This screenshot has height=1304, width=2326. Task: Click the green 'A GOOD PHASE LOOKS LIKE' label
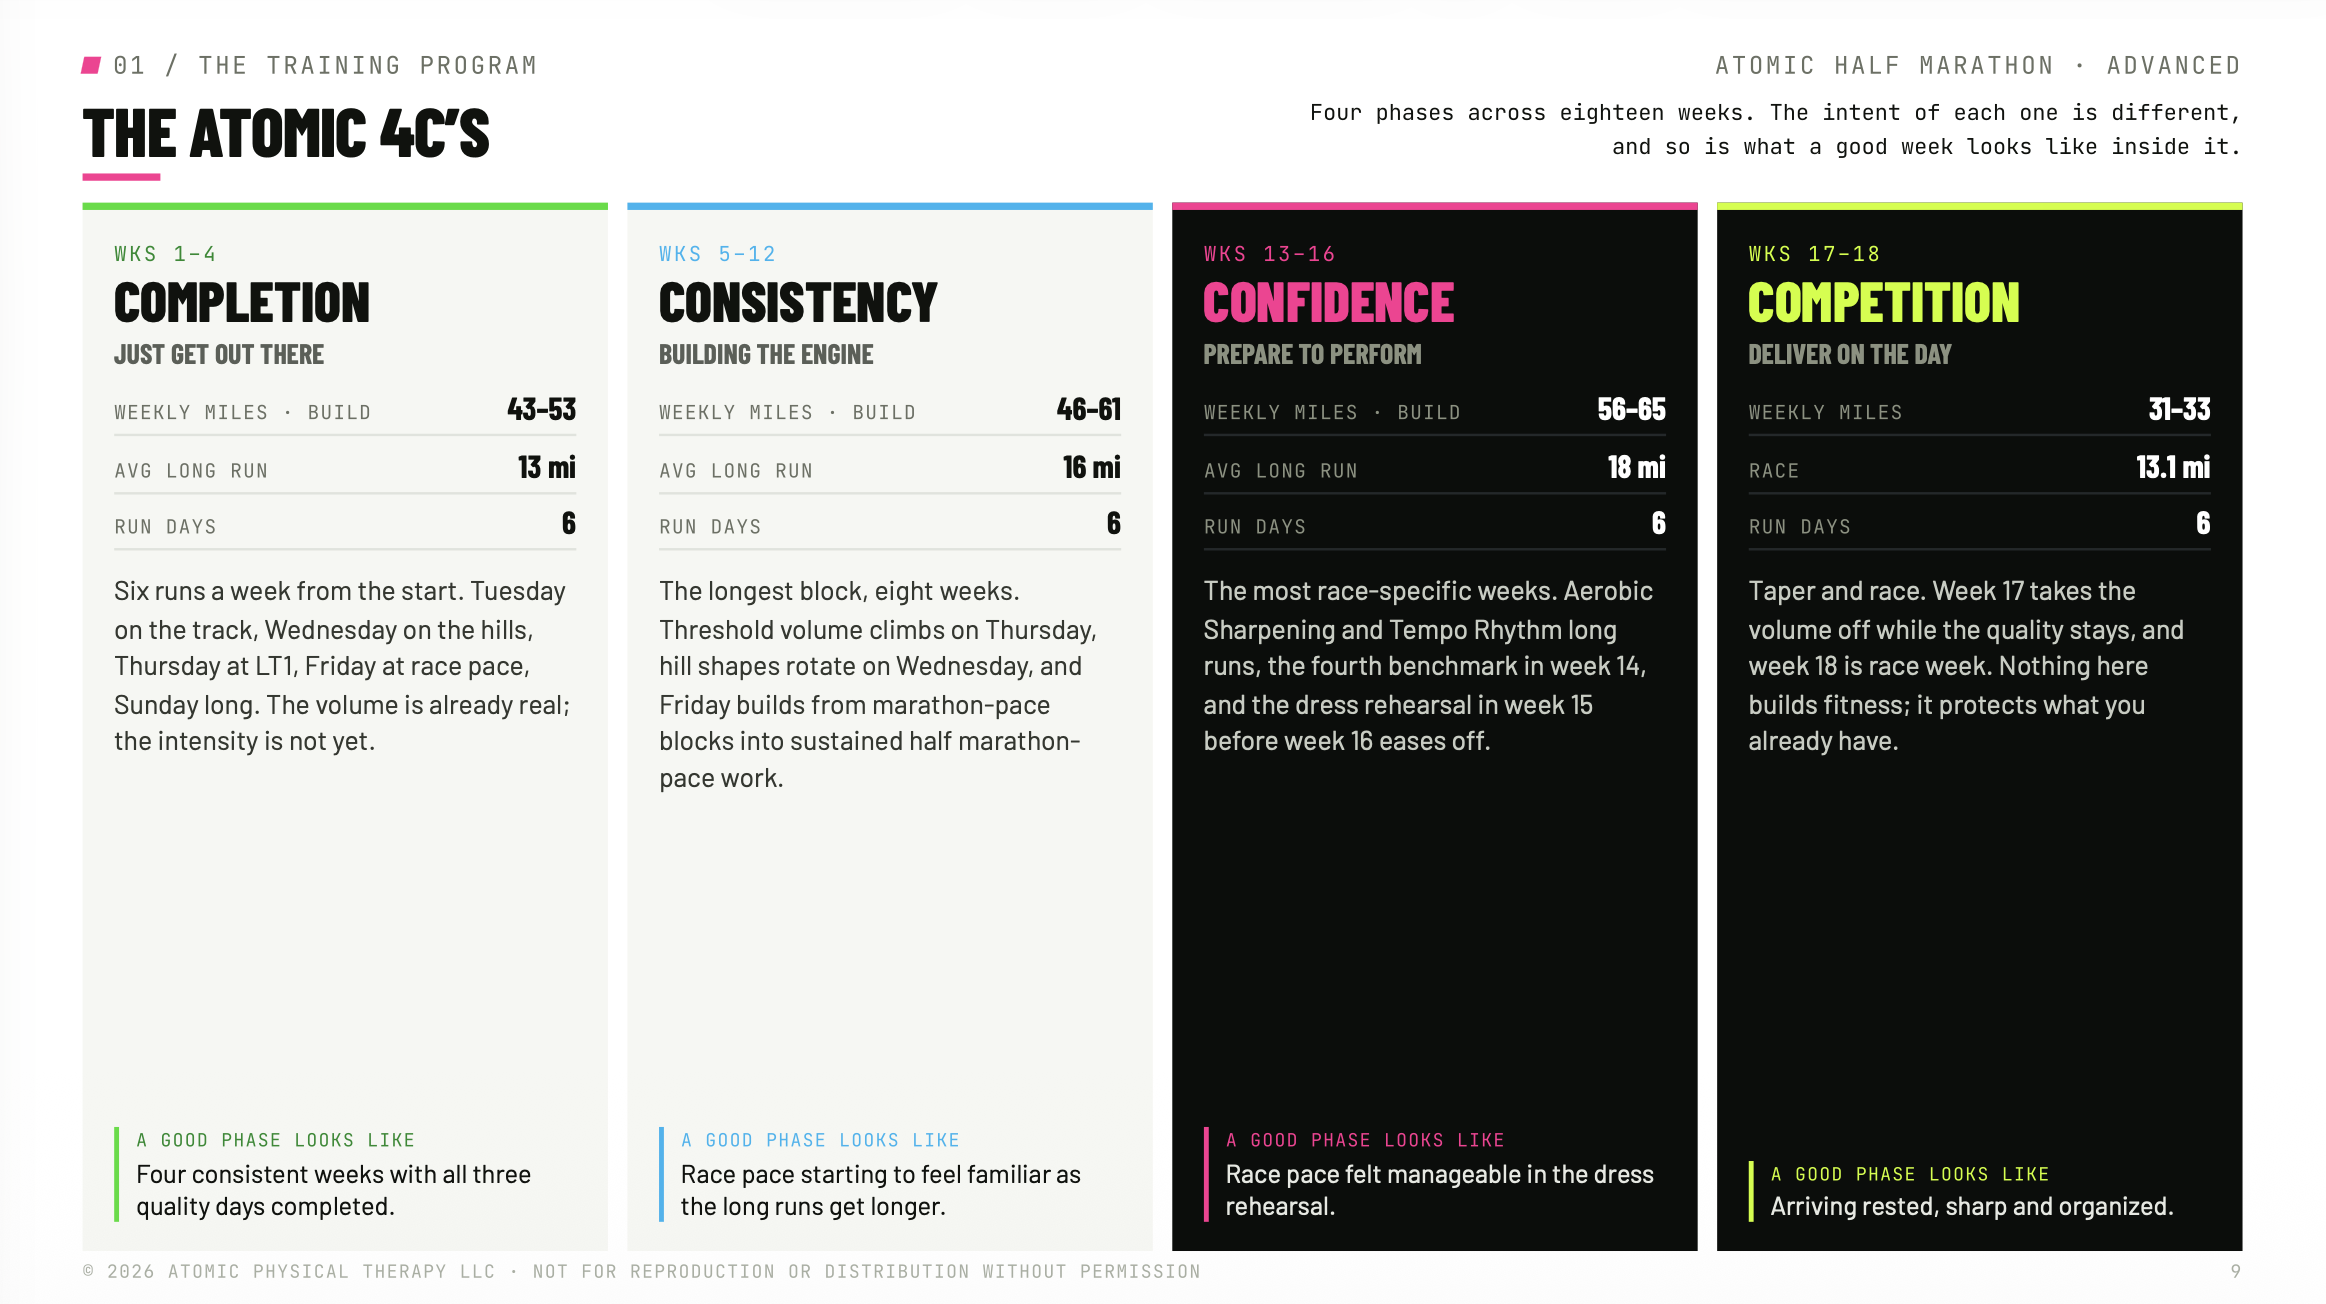276,1140
